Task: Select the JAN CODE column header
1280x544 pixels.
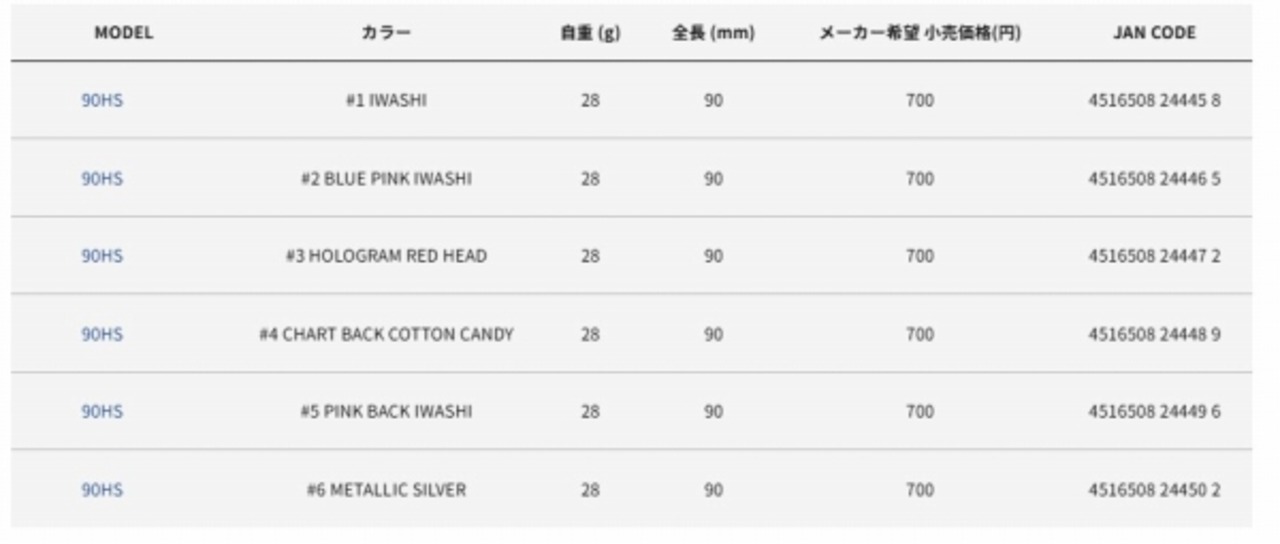Action: pos(1154,33)
